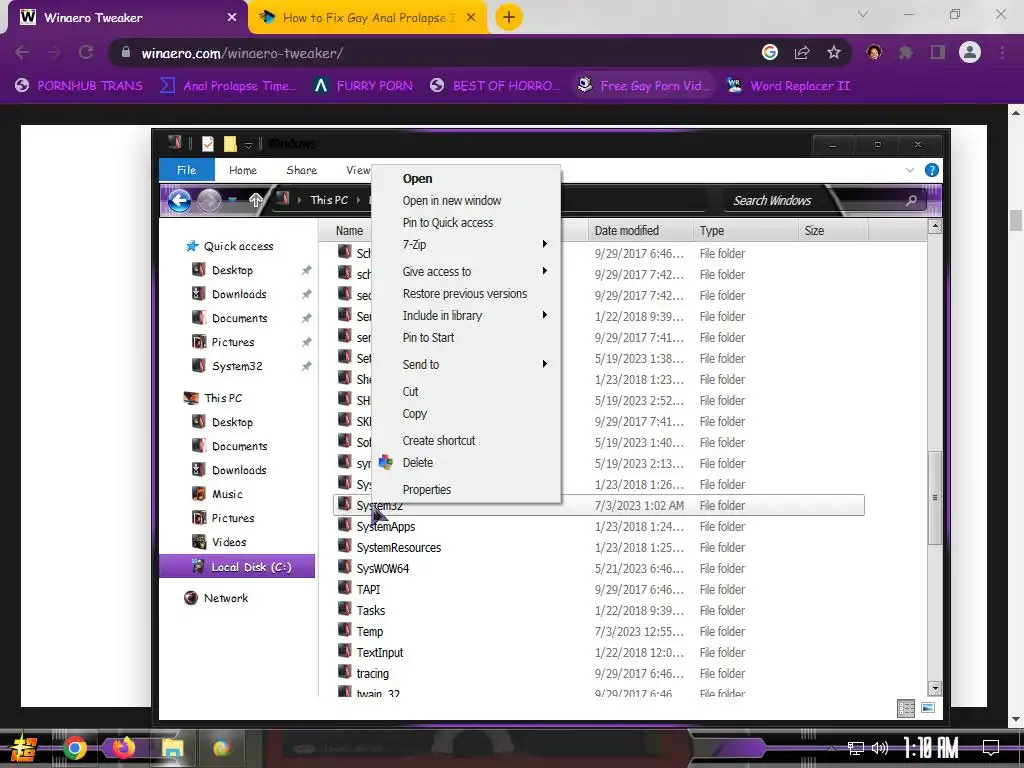Image resolution: width=1024 pixels, height=768 pixels.
Task: Select Network in the navigation pane
Action: pyautogui.click(x=226, y=598)
